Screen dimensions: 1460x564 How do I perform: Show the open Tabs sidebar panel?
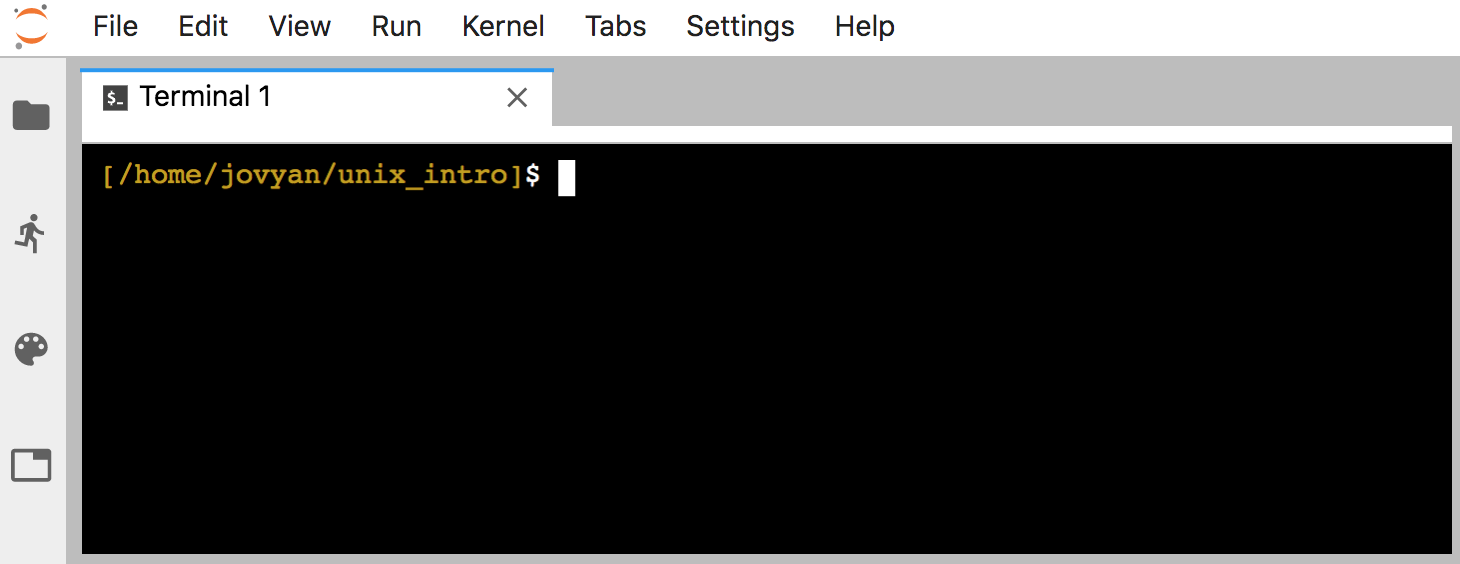(31, 466)
